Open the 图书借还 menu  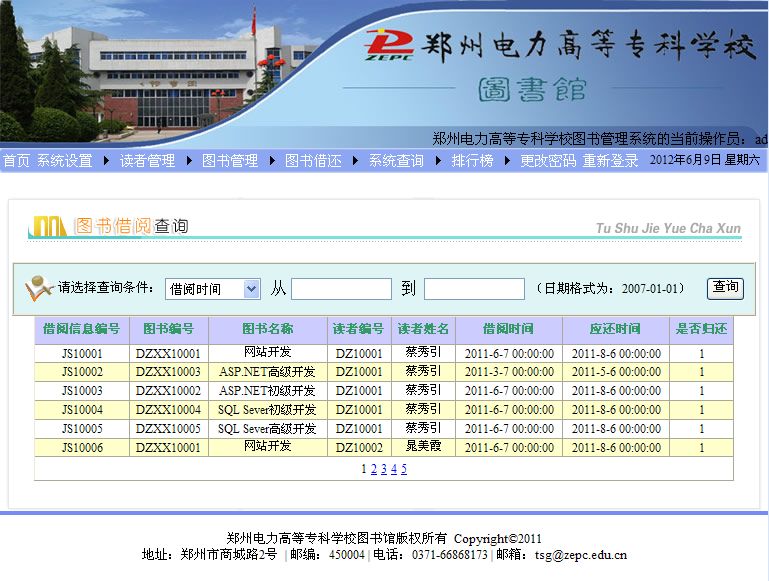[313, 160]
